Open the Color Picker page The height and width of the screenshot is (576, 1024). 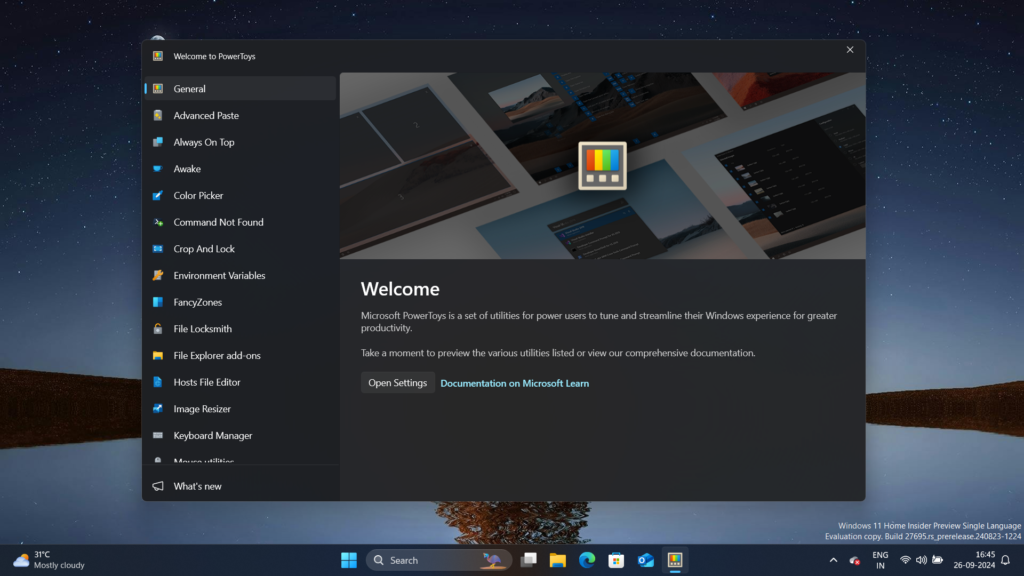tap(240, 195)
